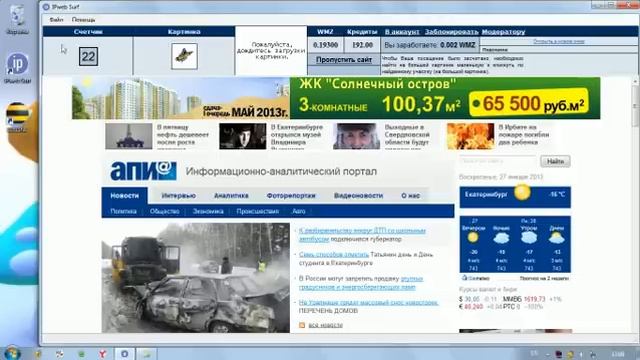Click the morning cloud forecast icon
Viewport: 640px width, 360px height.
point(529,238)
